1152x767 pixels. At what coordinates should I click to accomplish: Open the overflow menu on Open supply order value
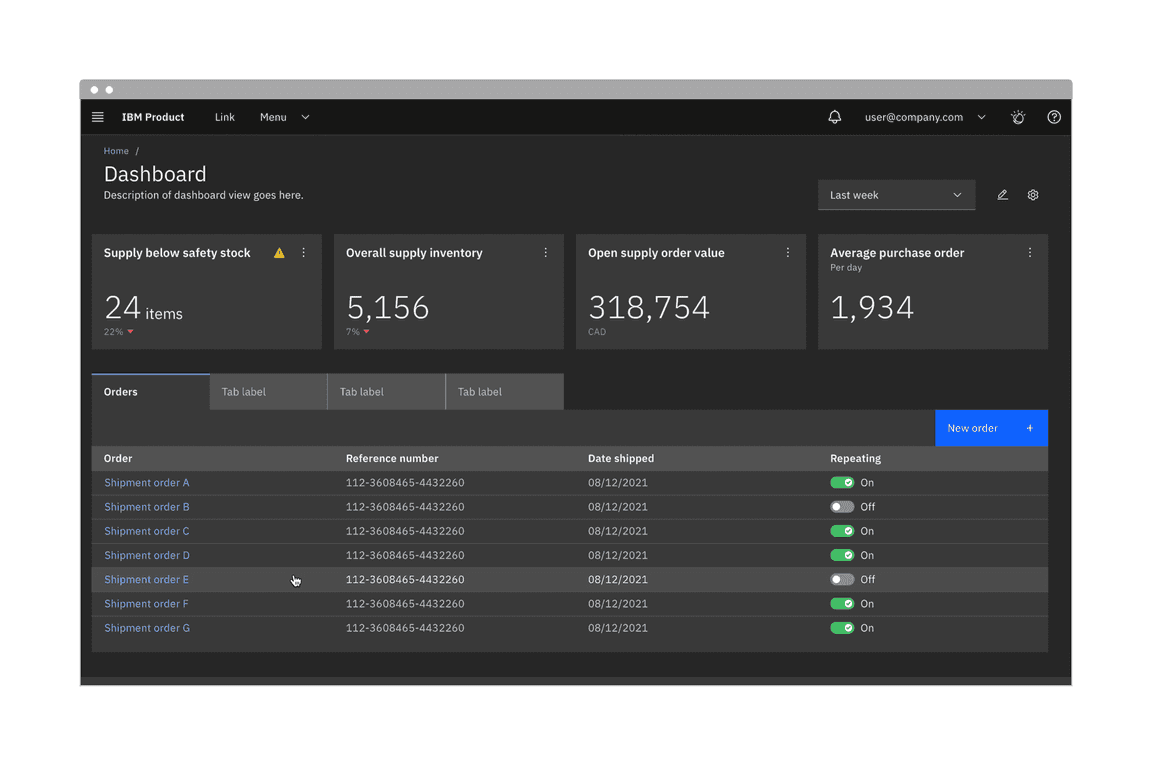coord(788,252)
